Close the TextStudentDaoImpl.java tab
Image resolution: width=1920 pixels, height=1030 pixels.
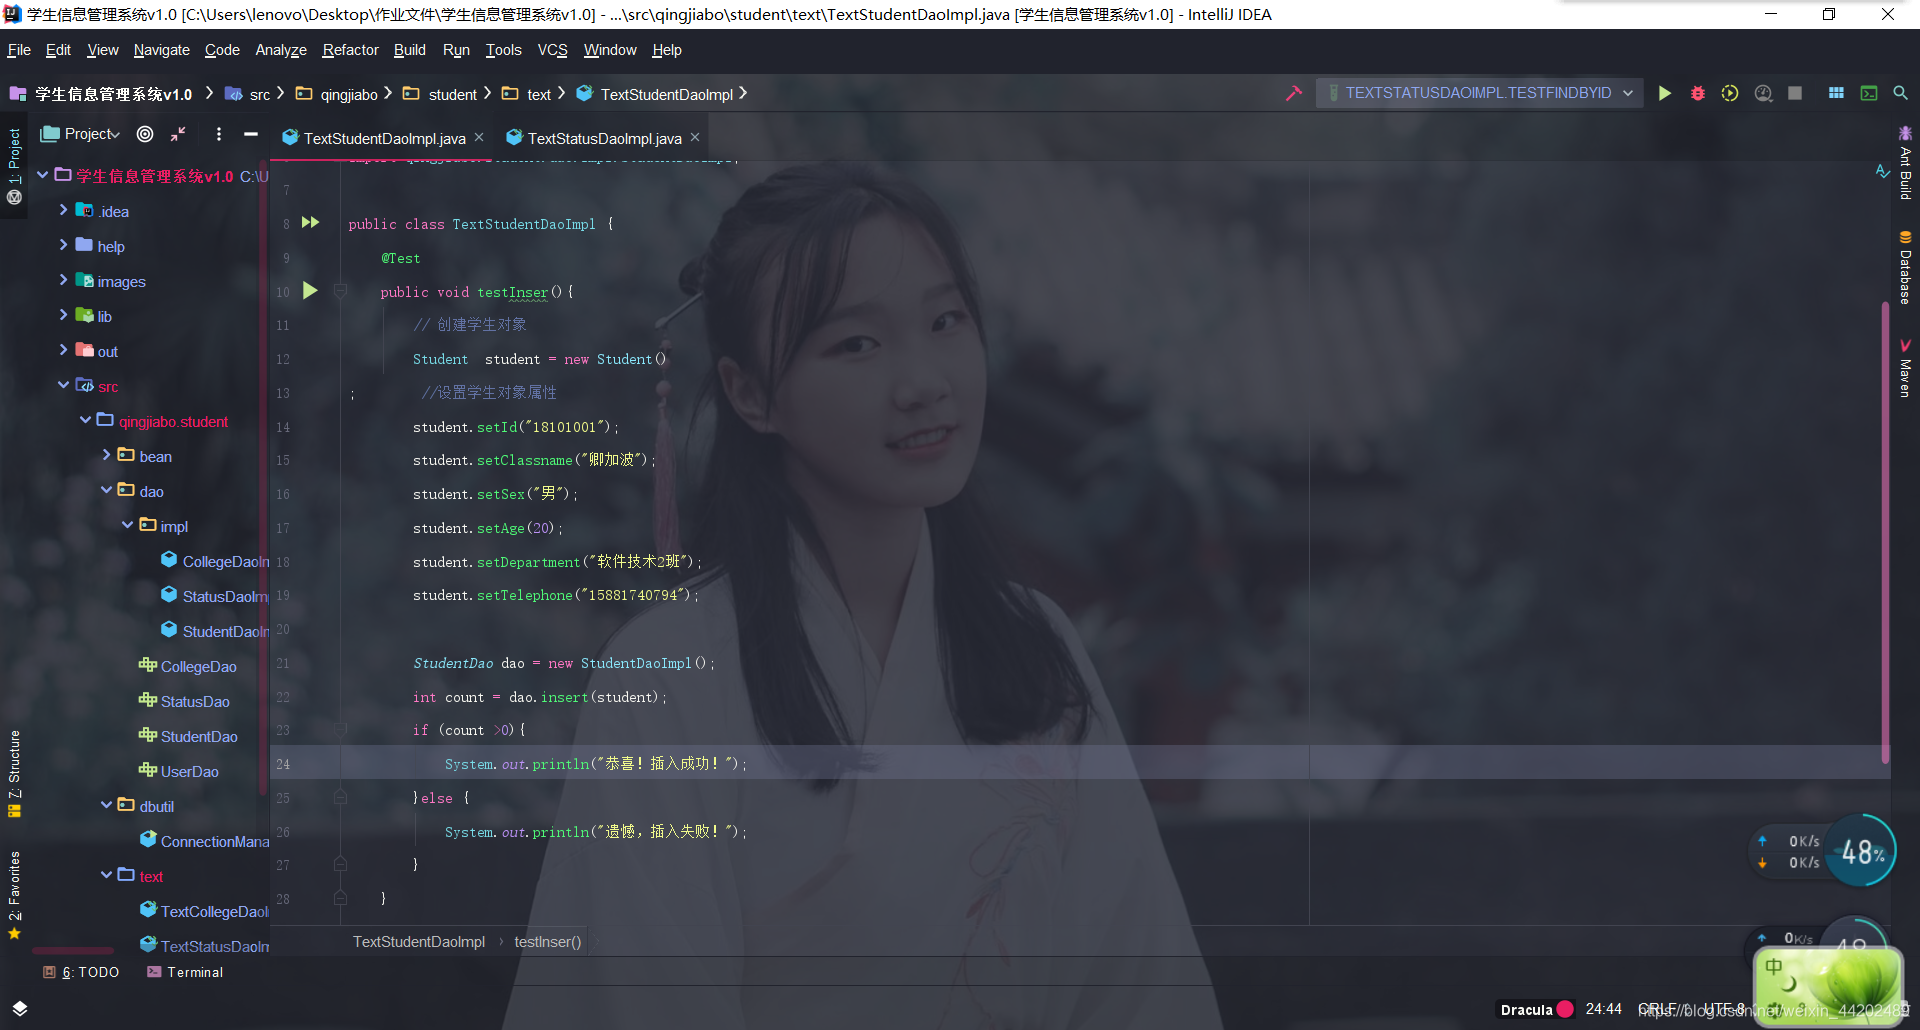(x=479, y=138)
